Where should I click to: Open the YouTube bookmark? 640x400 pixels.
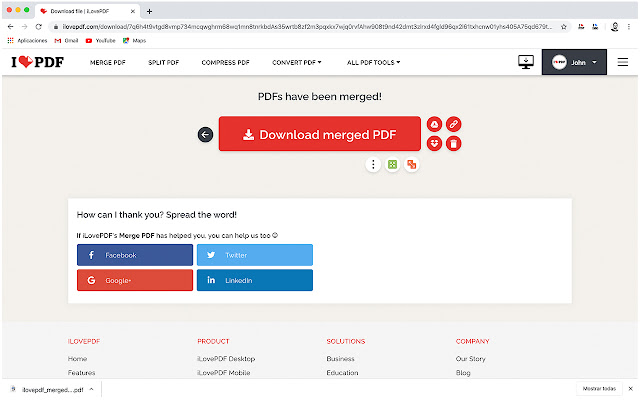(x=100, y=40)
